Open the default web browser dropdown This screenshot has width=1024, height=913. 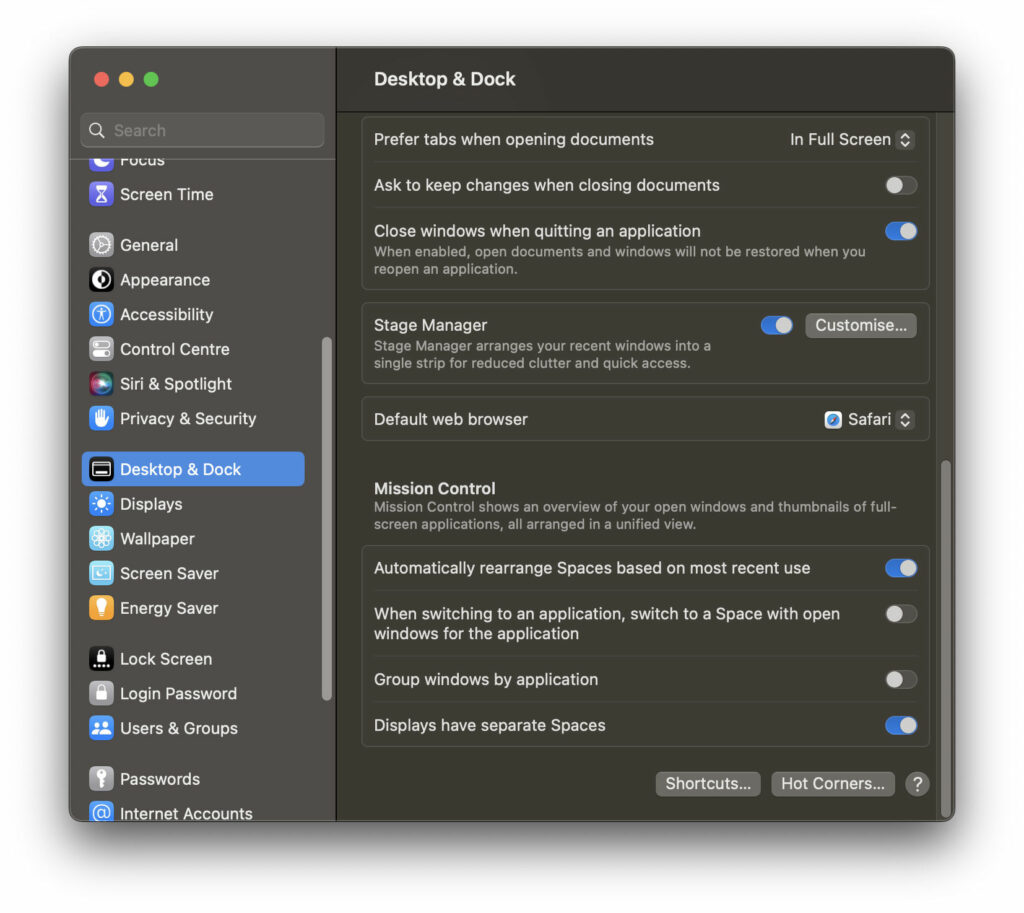coord(869,419)
